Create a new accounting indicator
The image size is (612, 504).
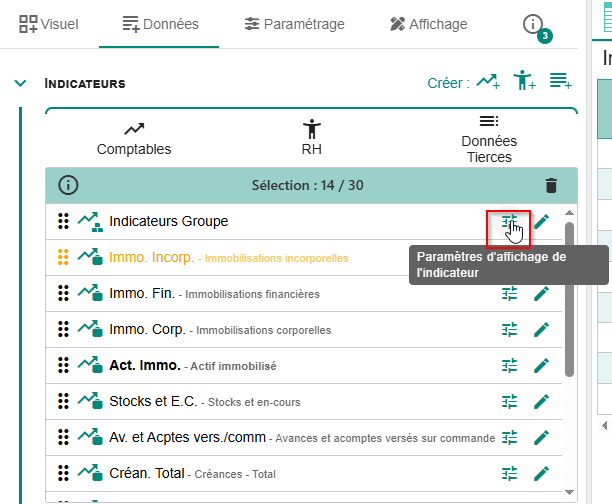488,82
